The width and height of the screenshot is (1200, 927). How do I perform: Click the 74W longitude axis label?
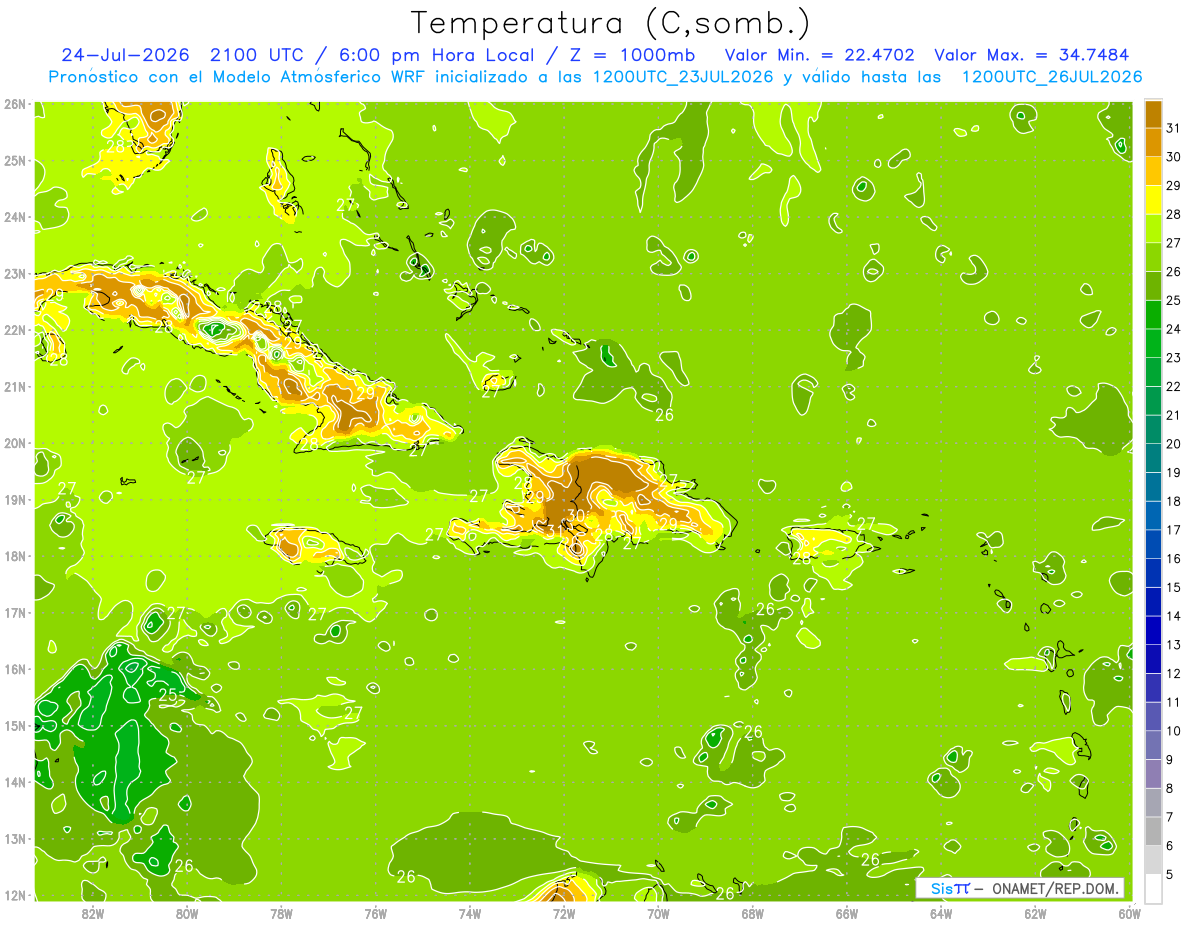[x=470, y=913]
